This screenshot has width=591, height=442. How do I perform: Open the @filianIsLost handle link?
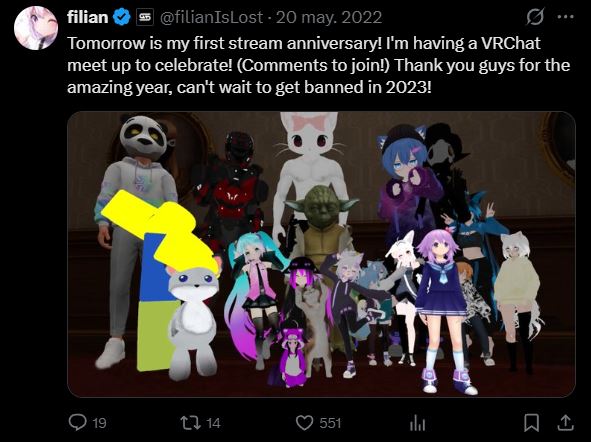[211, 17]
